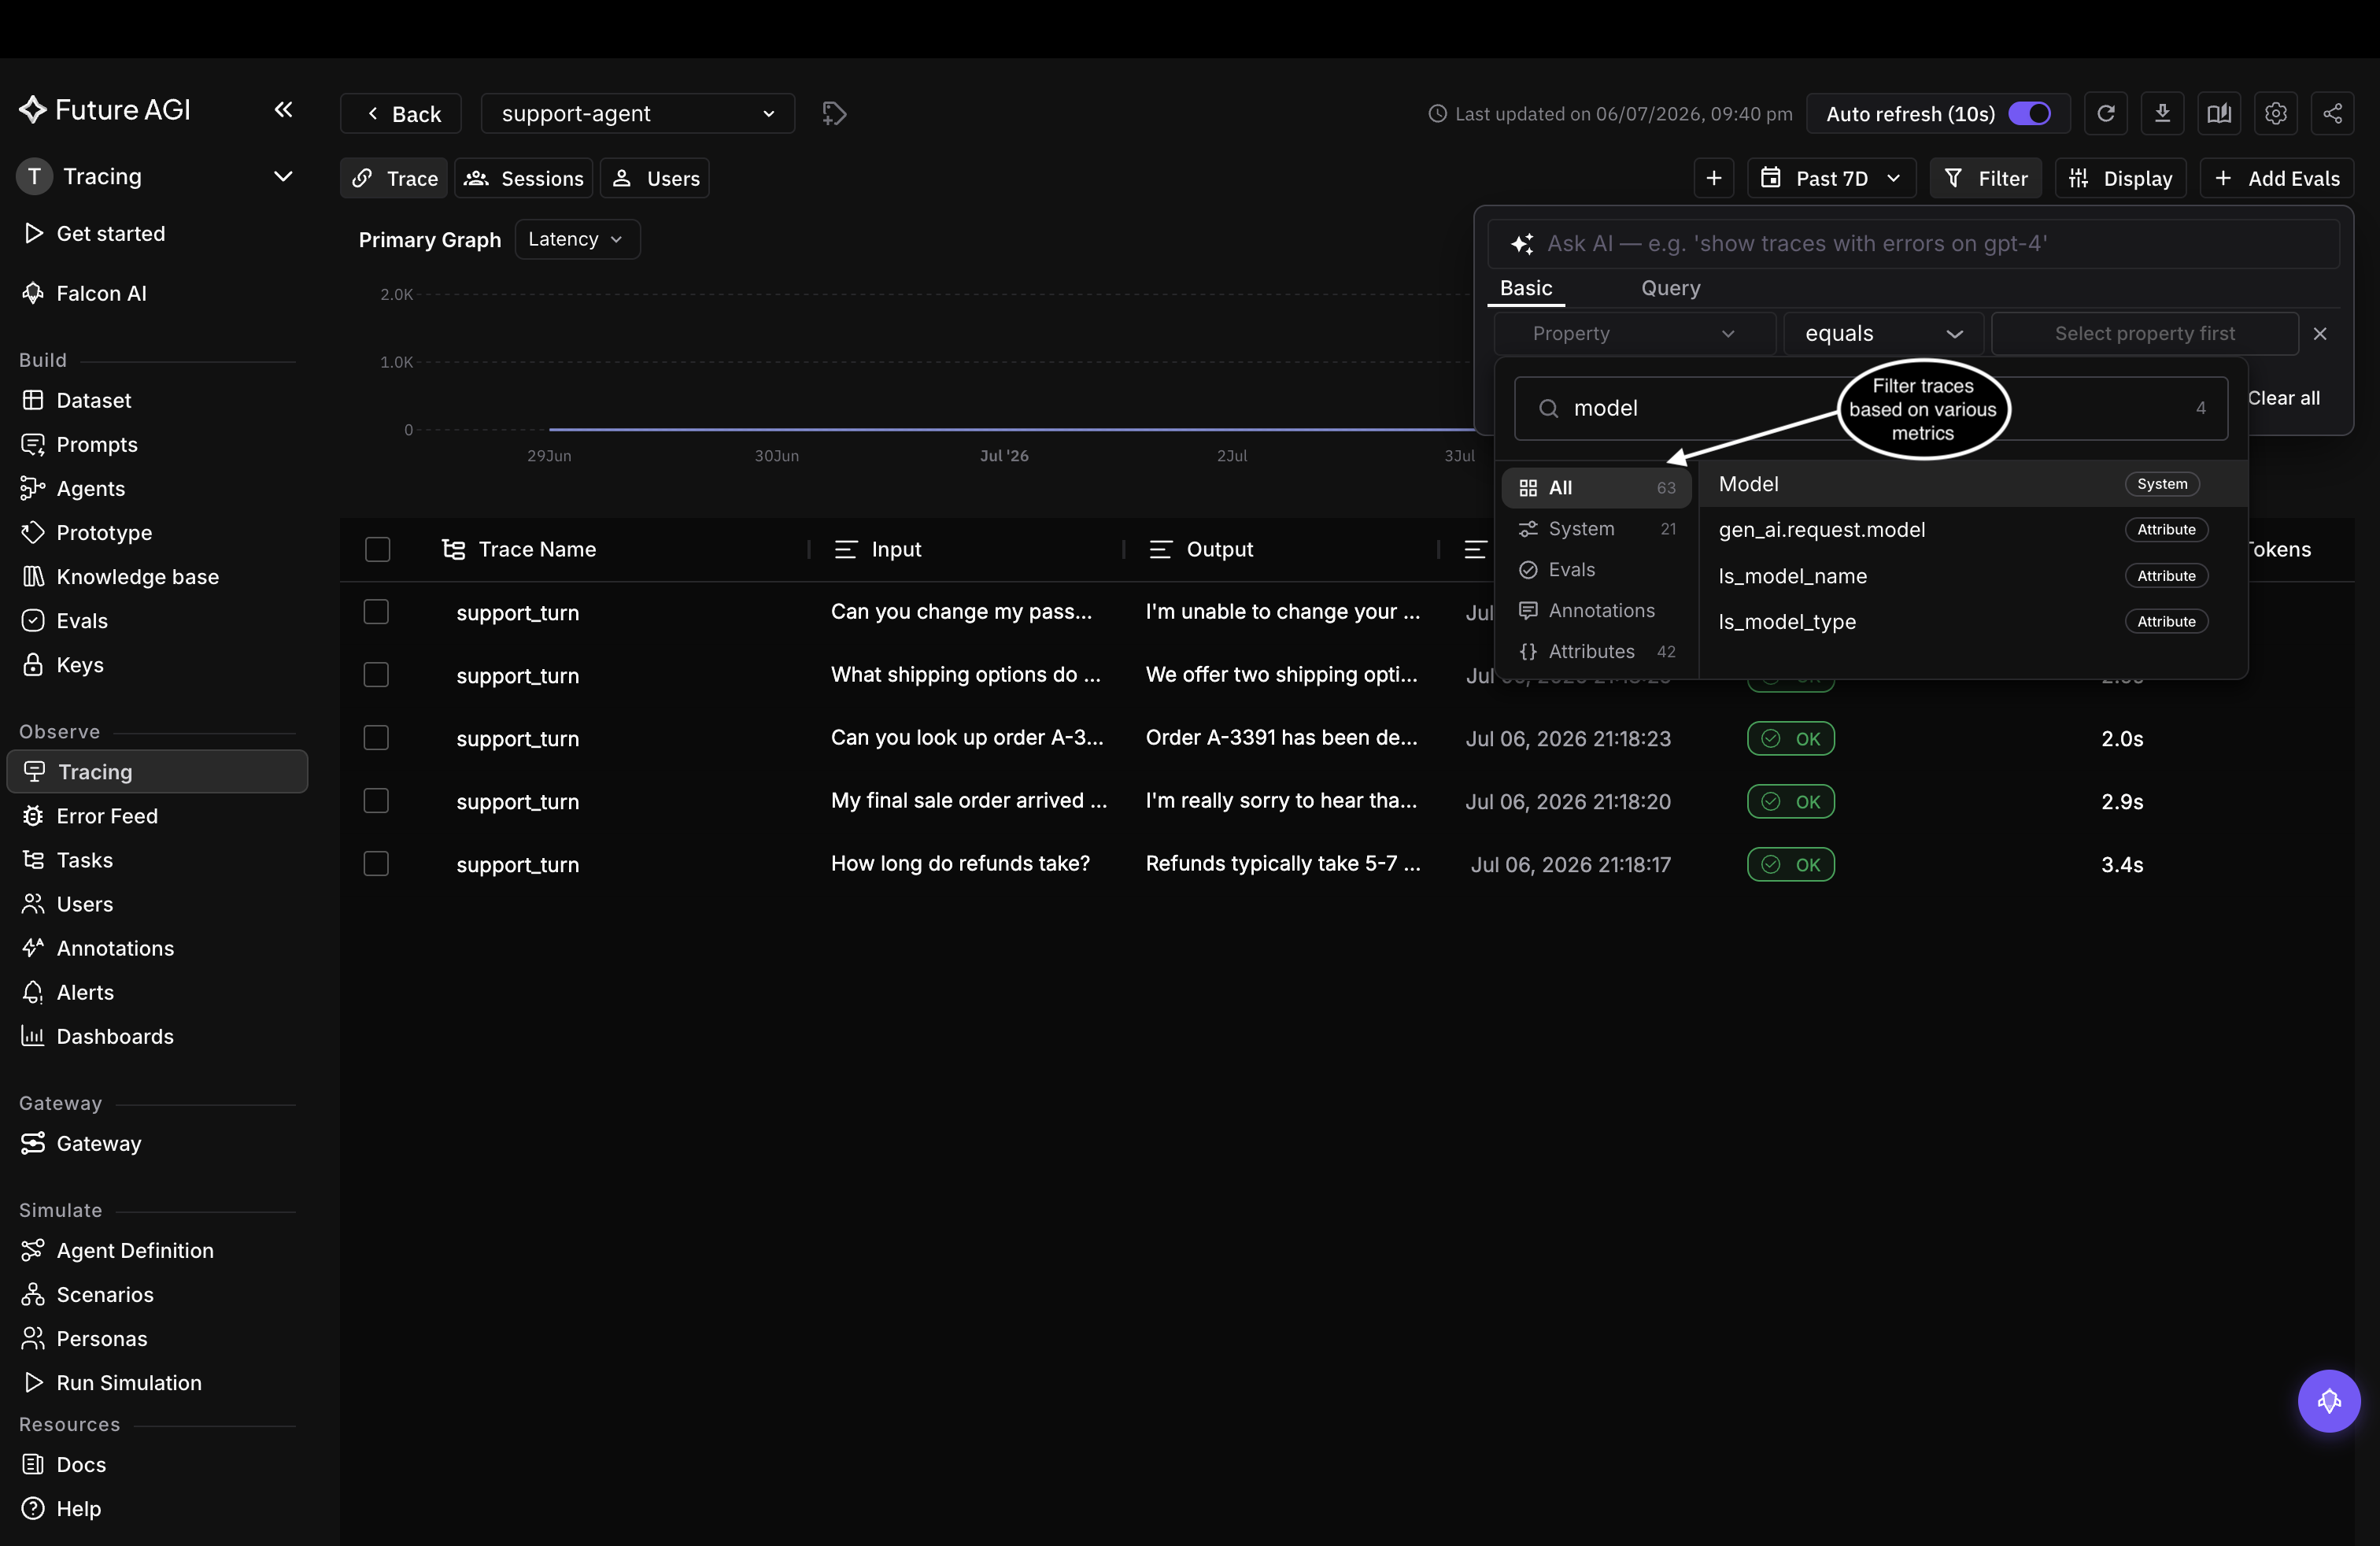The height and width of the screenshot is (1546, 2380).
Task: Tick the select-all checkbox in table header
Action: [x=377, y=549]
